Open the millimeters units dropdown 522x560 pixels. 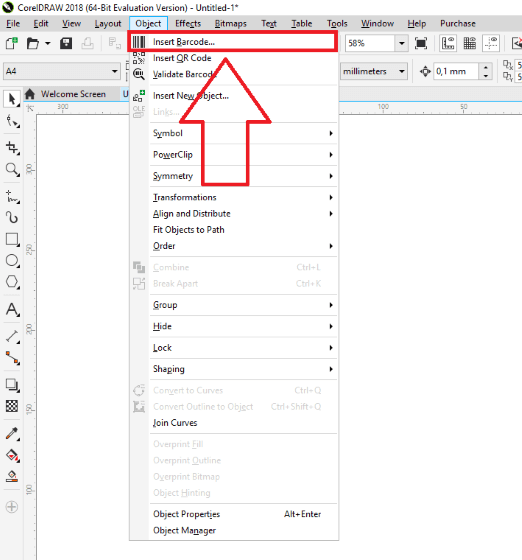pos(402,71)
